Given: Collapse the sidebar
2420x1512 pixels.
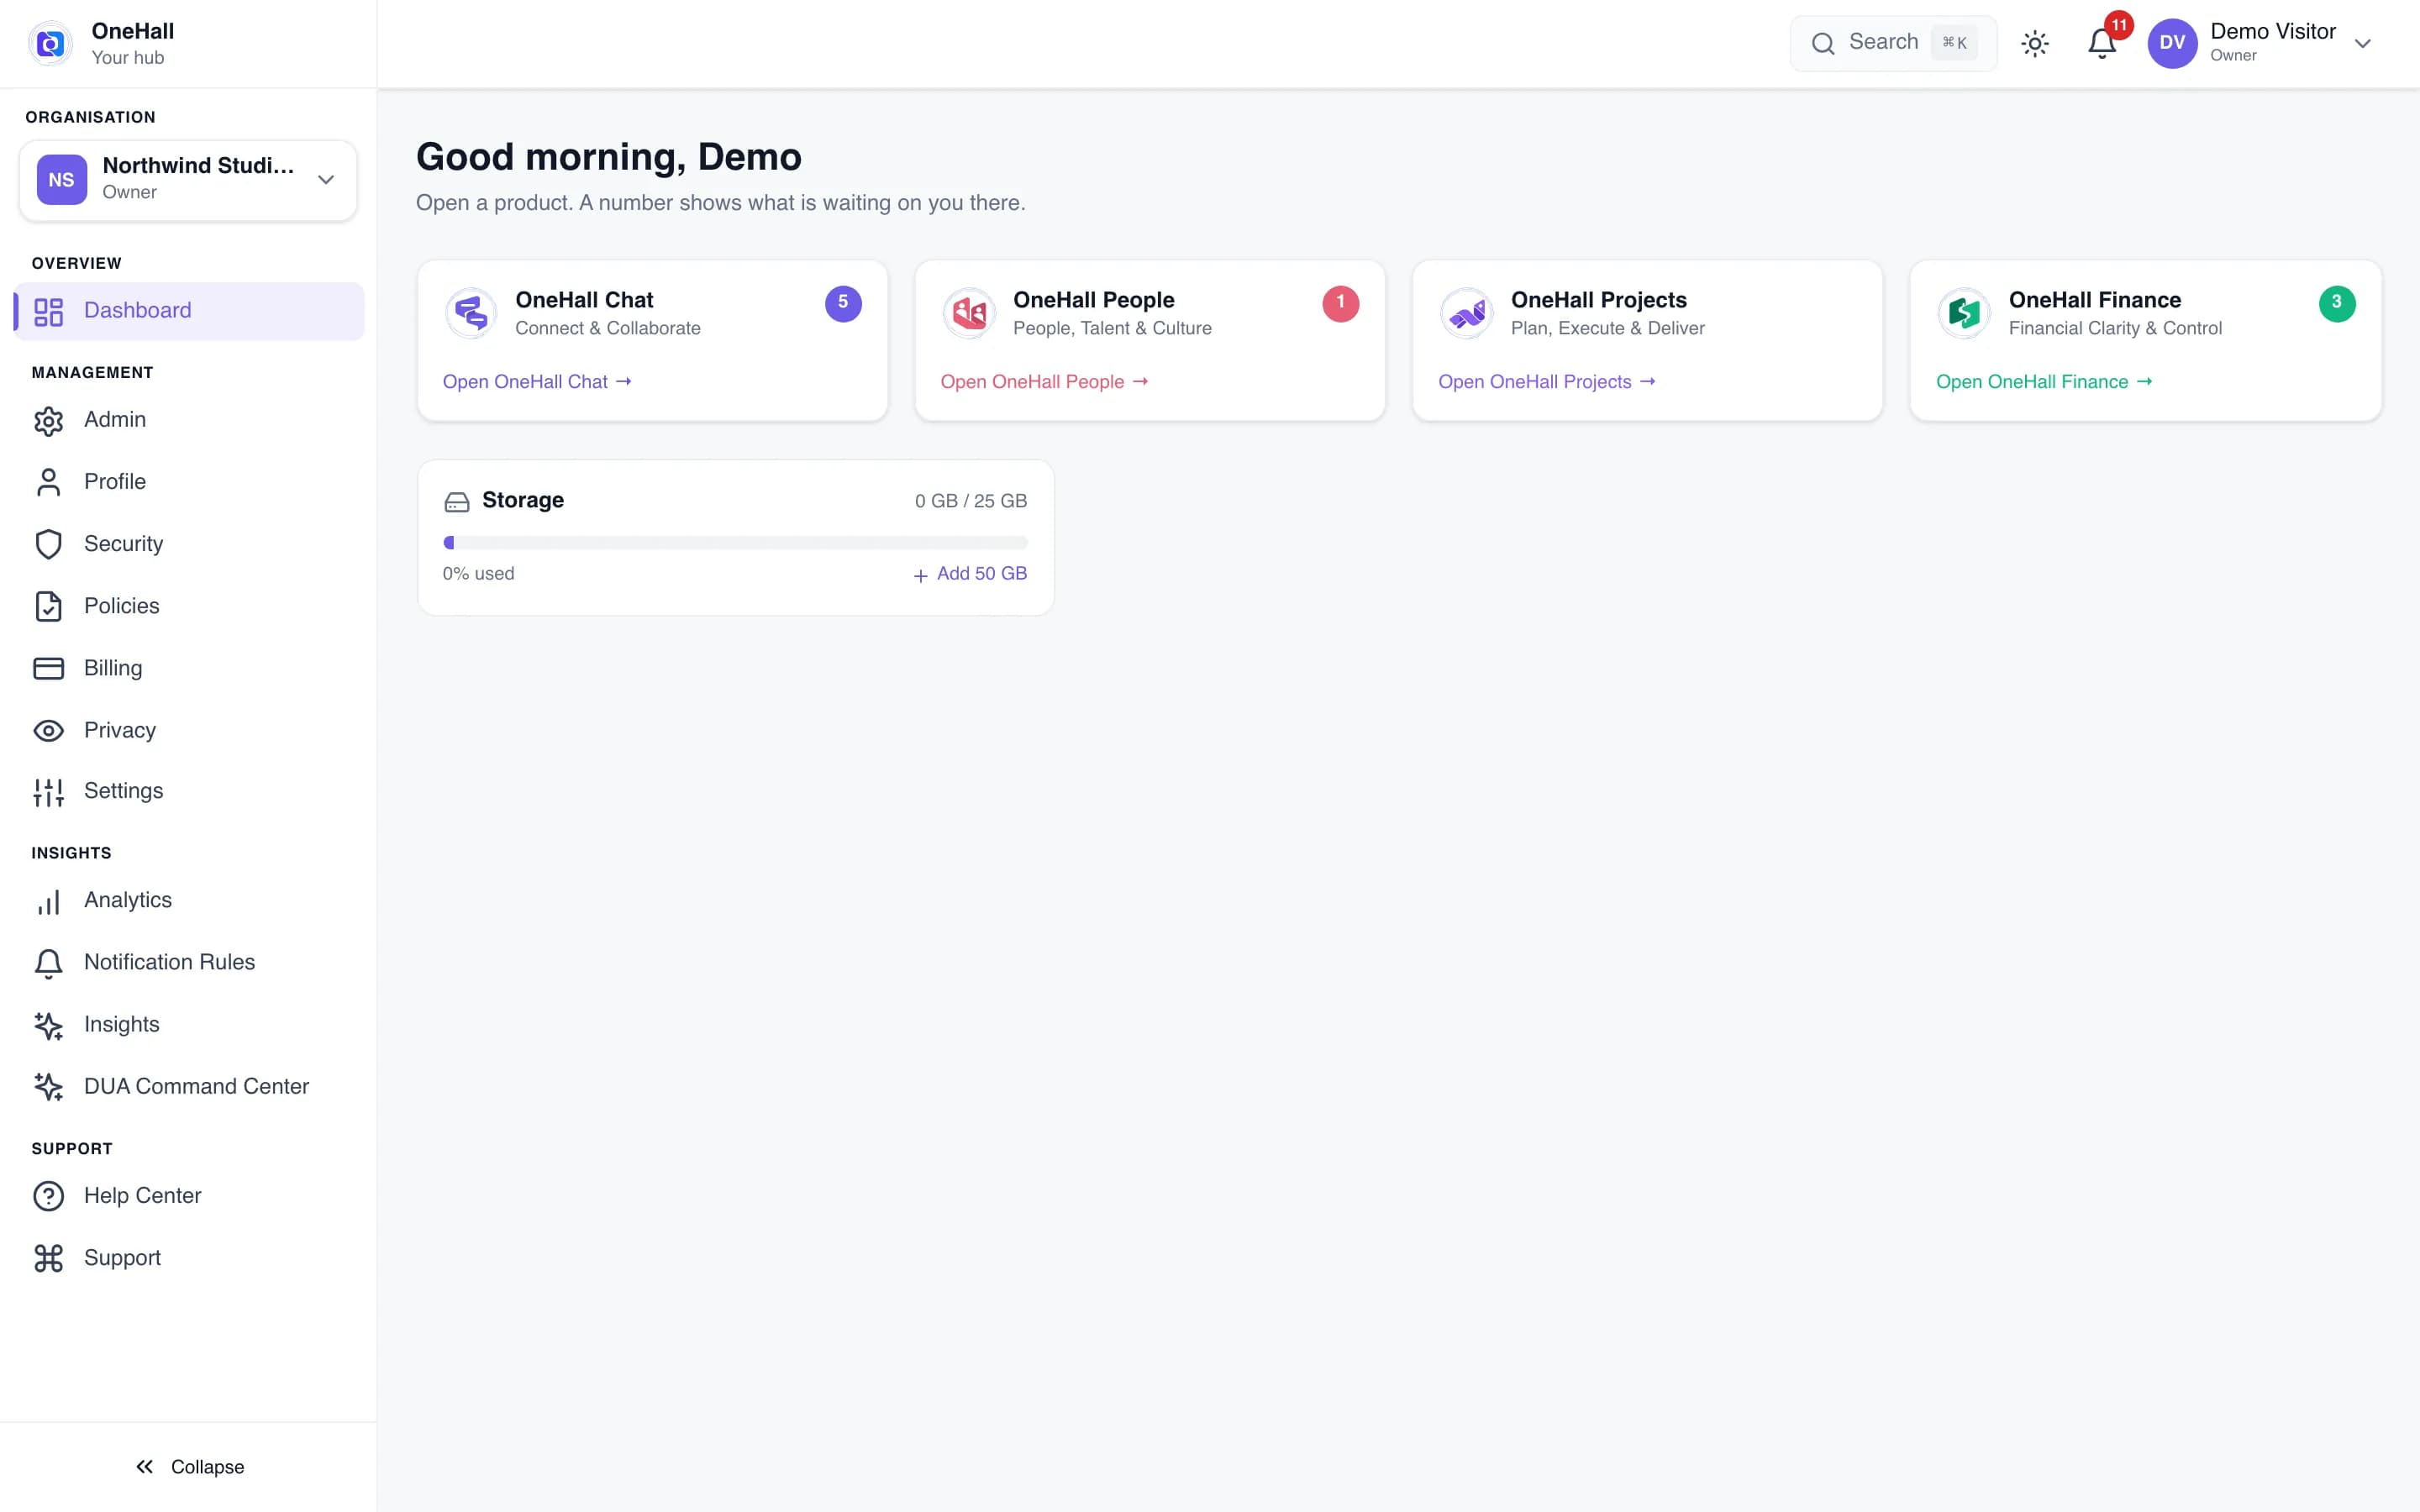Looking at the screenshot, I should [x=189, y=1466].
